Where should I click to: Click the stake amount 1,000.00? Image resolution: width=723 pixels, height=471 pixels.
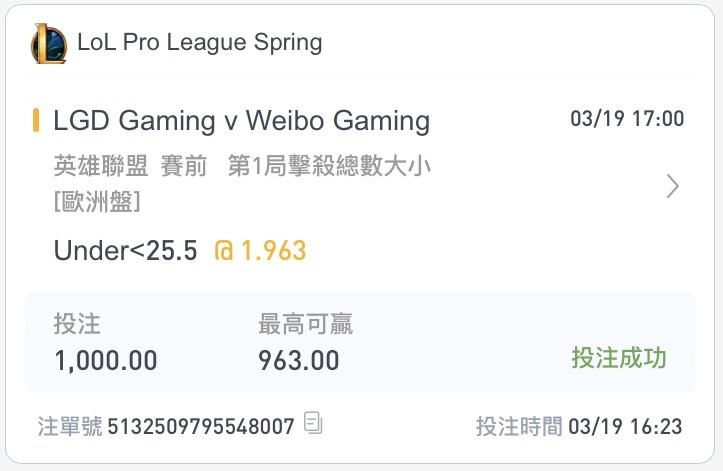[x=106, y=360]
